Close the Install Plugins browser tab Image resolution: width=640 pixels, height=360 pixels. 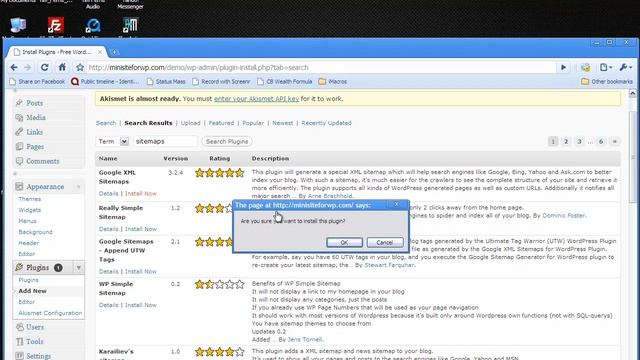pos(100,52)
